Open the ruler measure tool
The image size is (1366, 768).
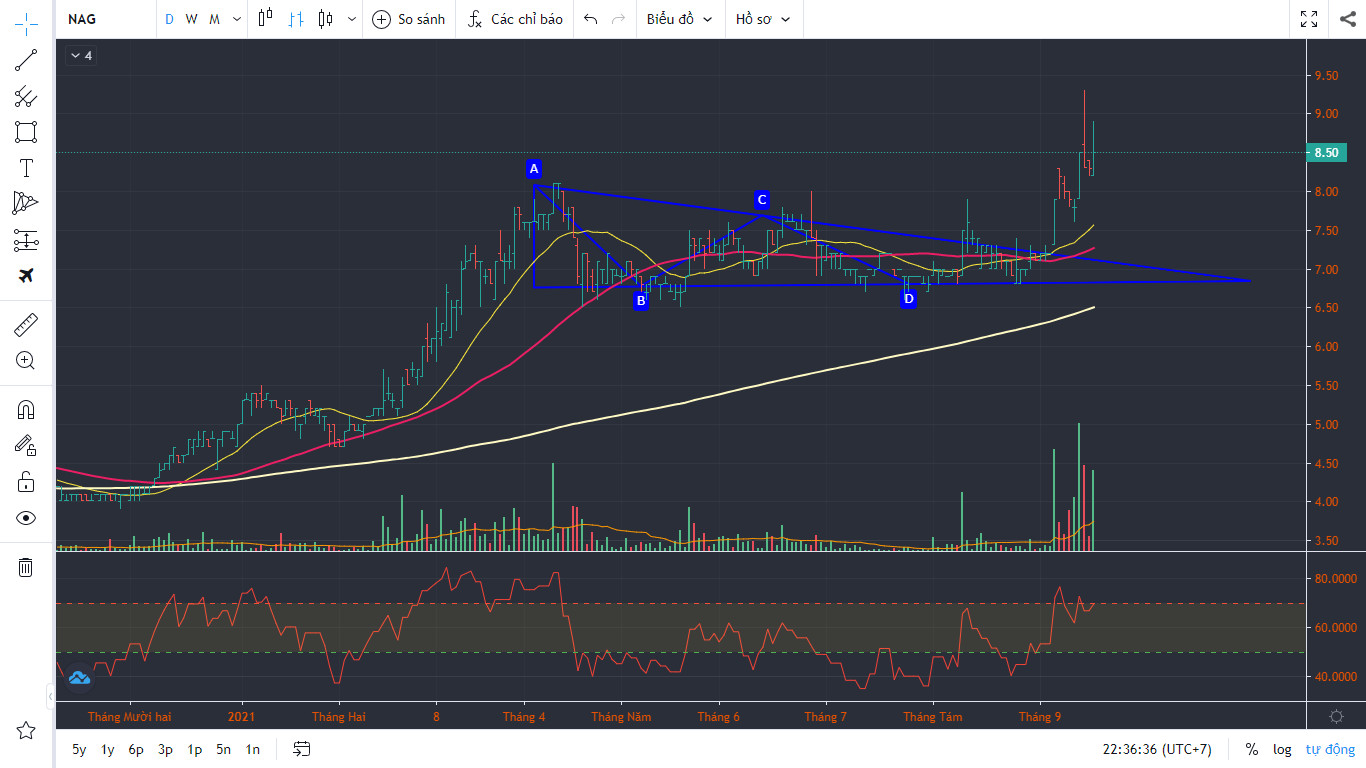coord(26,324)
